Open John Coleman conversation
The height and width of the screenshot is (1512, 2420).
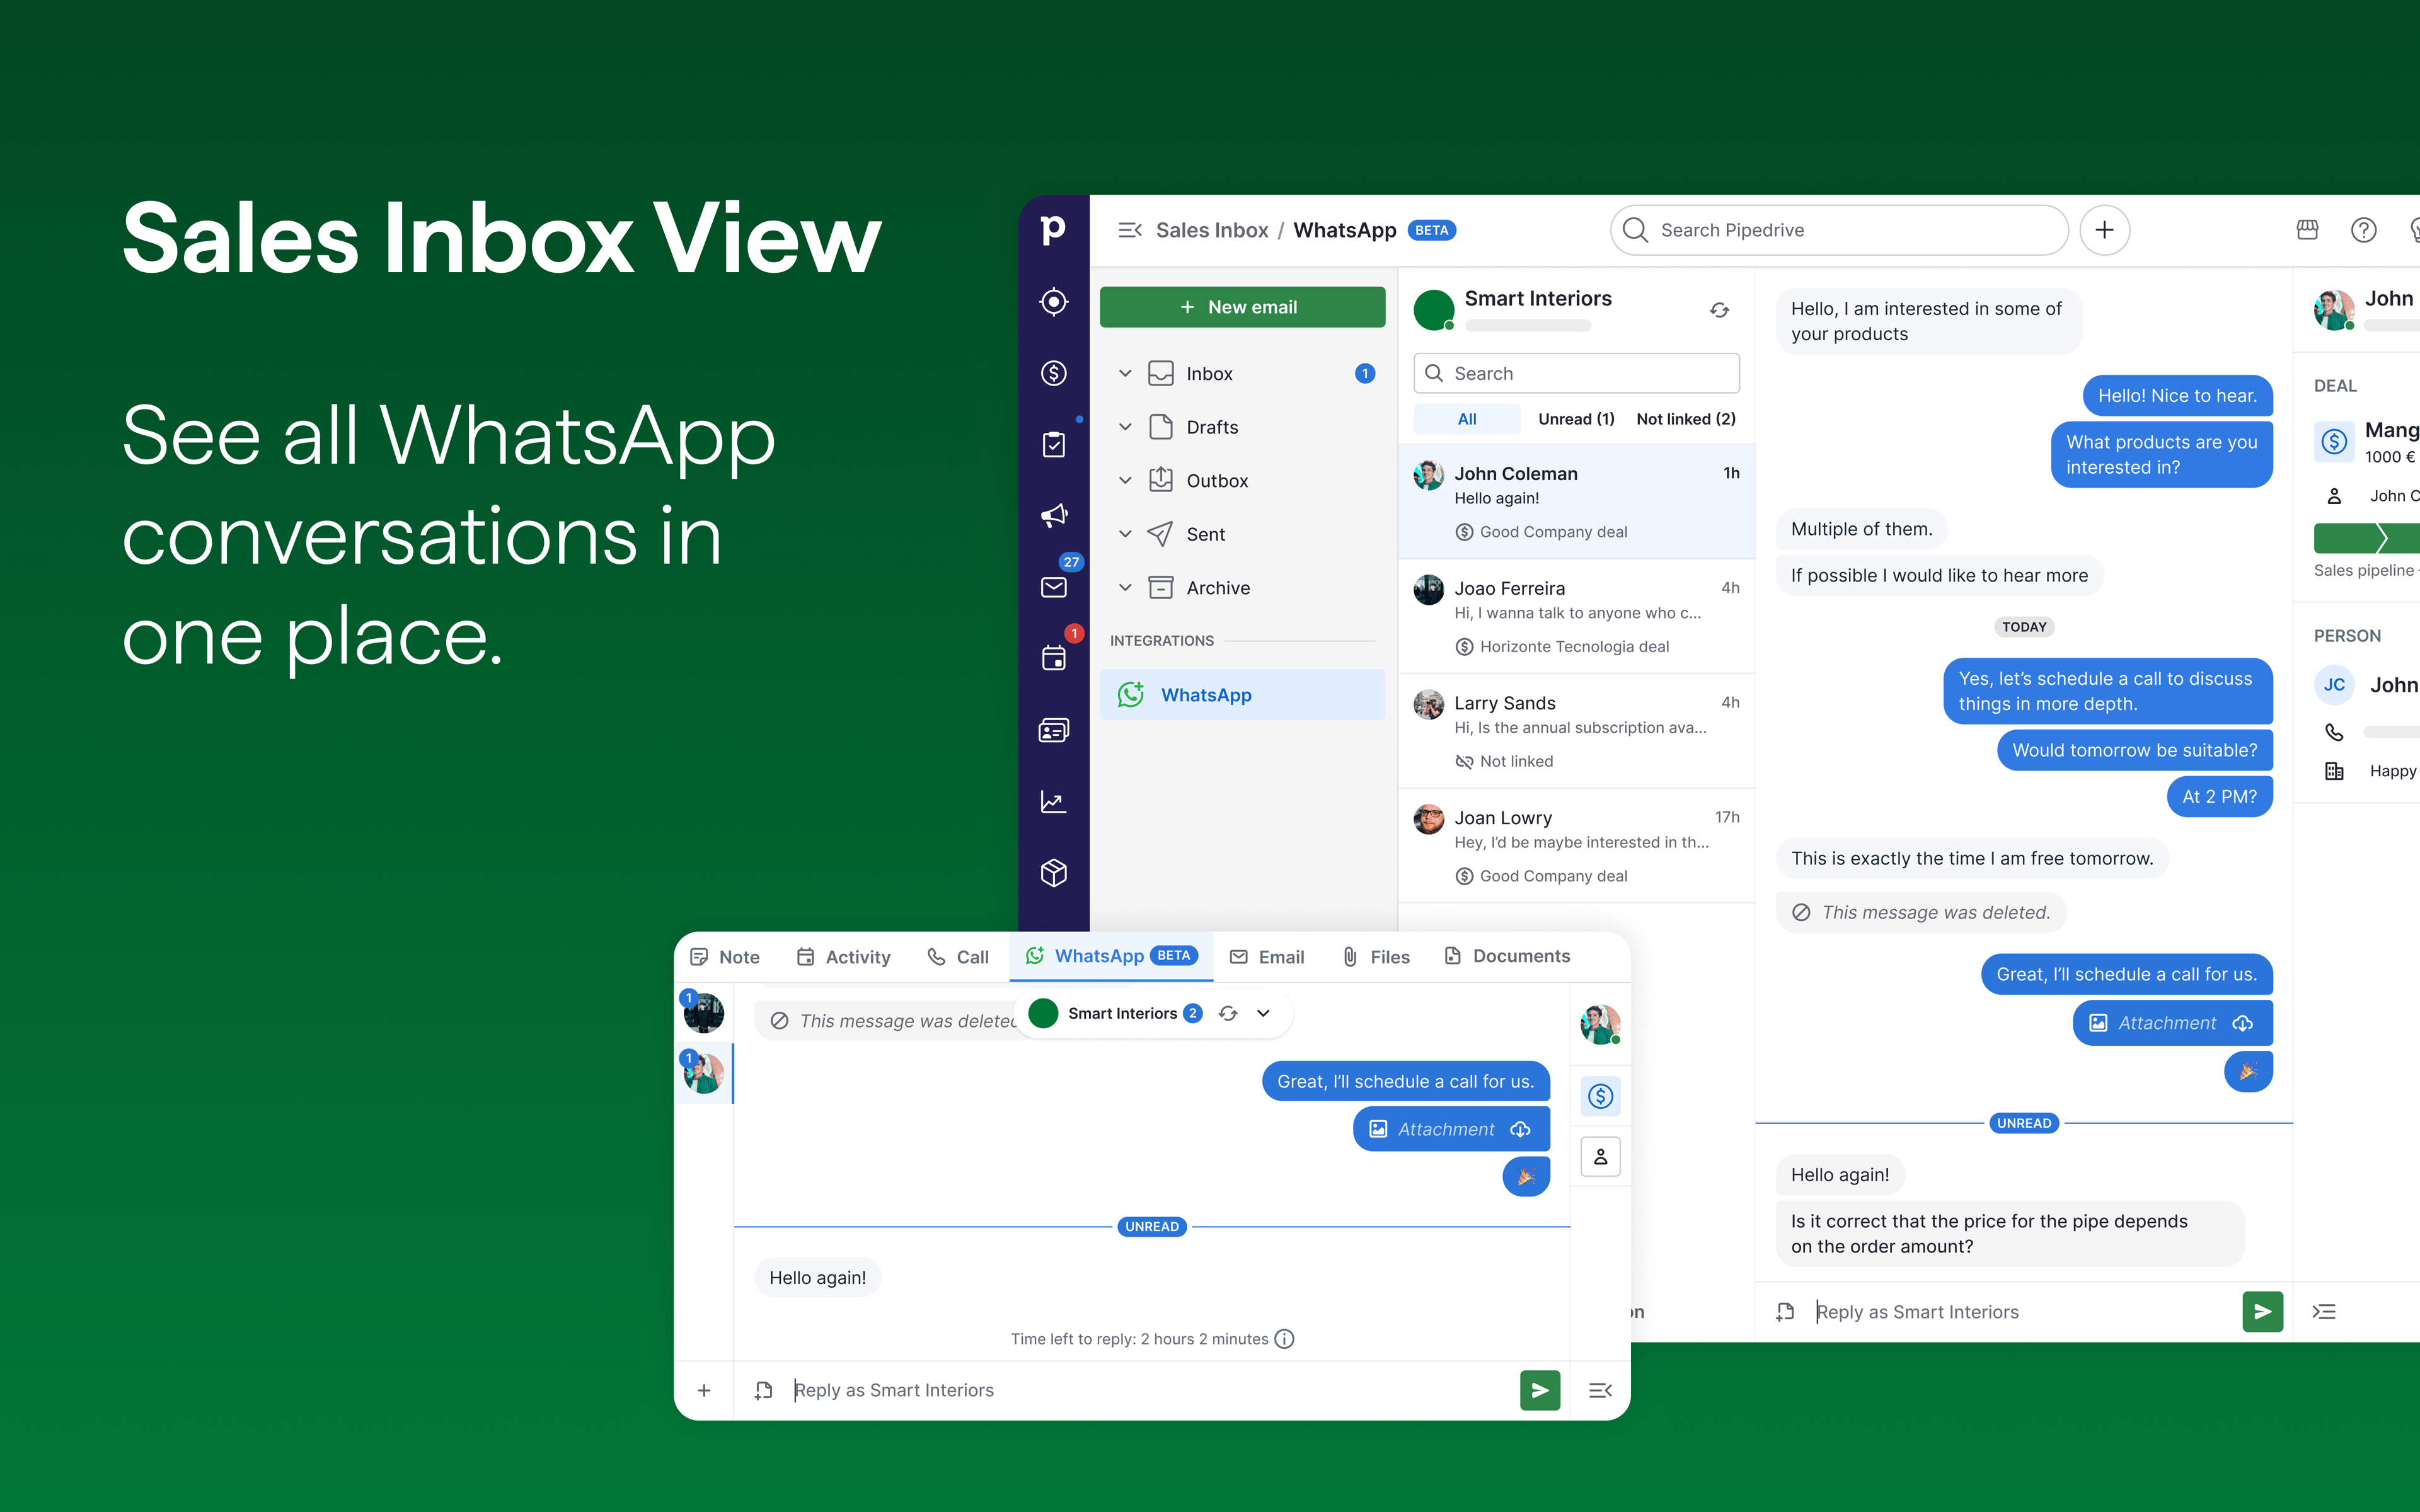pyautogui.click(x=1576, y=501)
